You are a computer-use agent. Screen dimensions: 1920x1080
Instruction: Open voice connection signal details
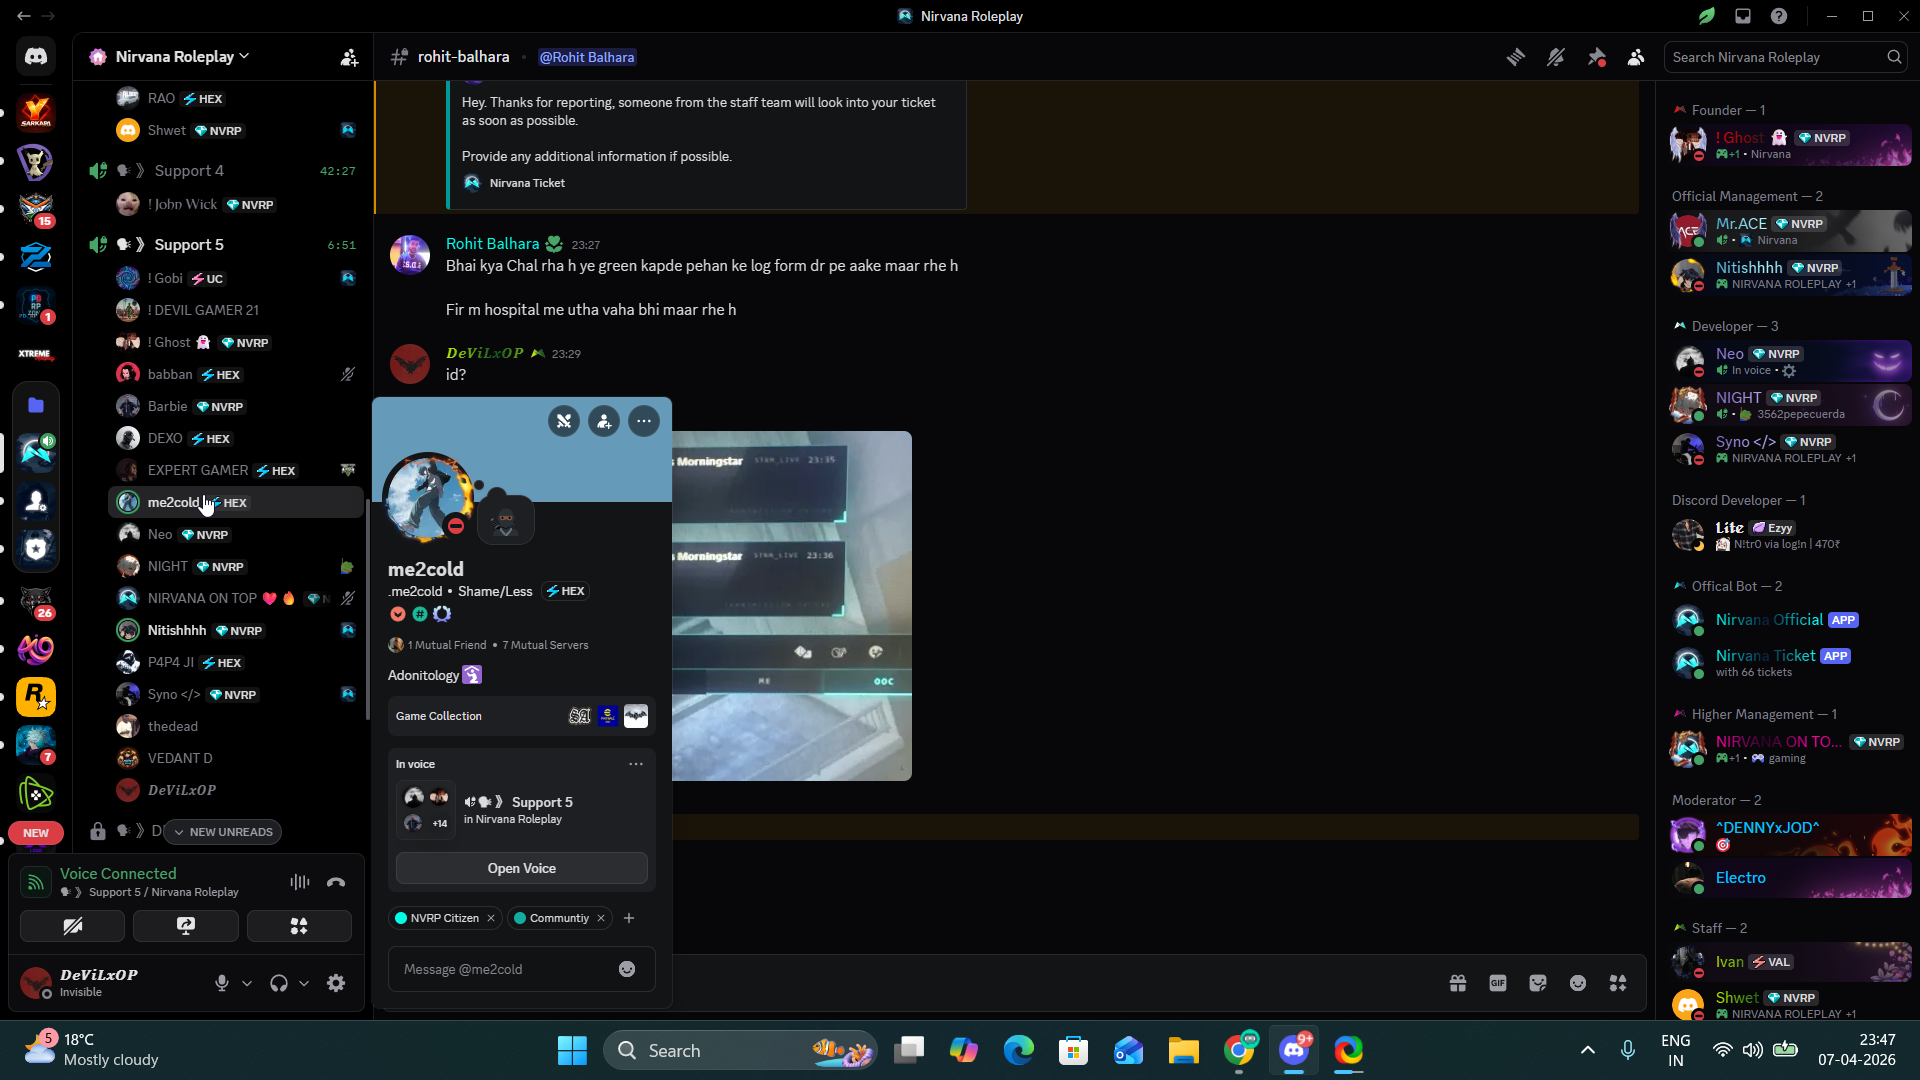click(x=36, y=882)
